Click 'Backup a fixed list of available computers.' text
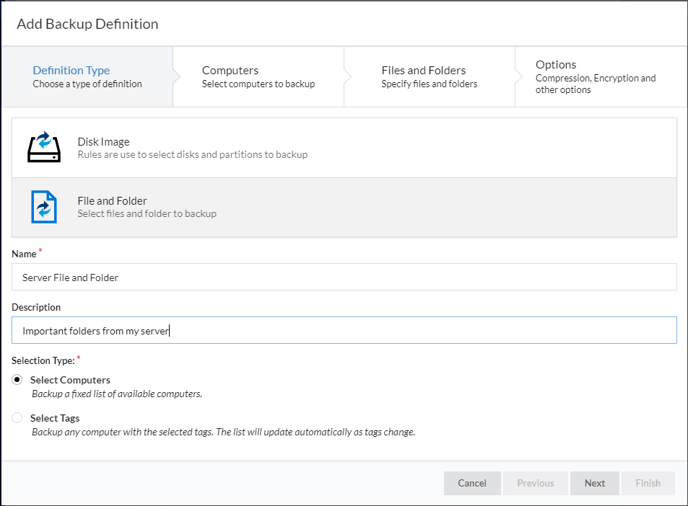The image size is (688, 506). [117, 394]
